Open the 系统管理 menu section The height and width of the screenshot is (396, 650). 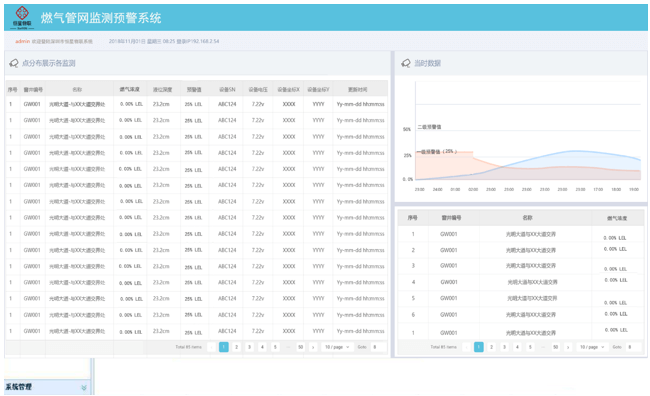(x=47, y=387)
